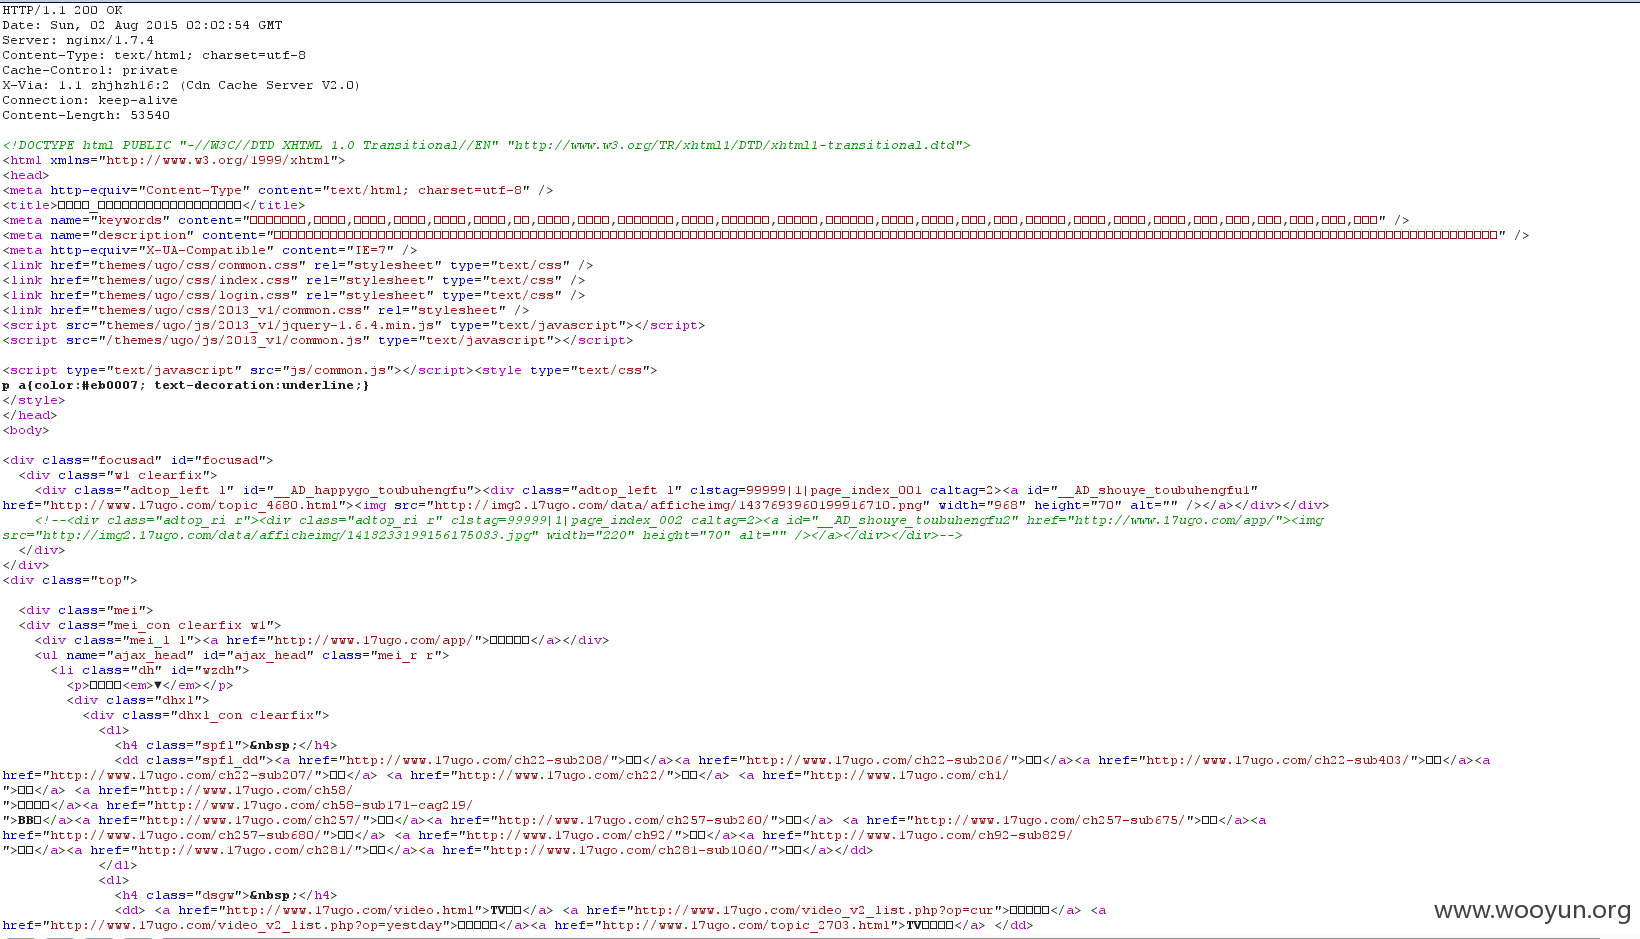Select the __AD_happygo_toubuhengfu div line

pyautogui.click(x=647, y=490)
